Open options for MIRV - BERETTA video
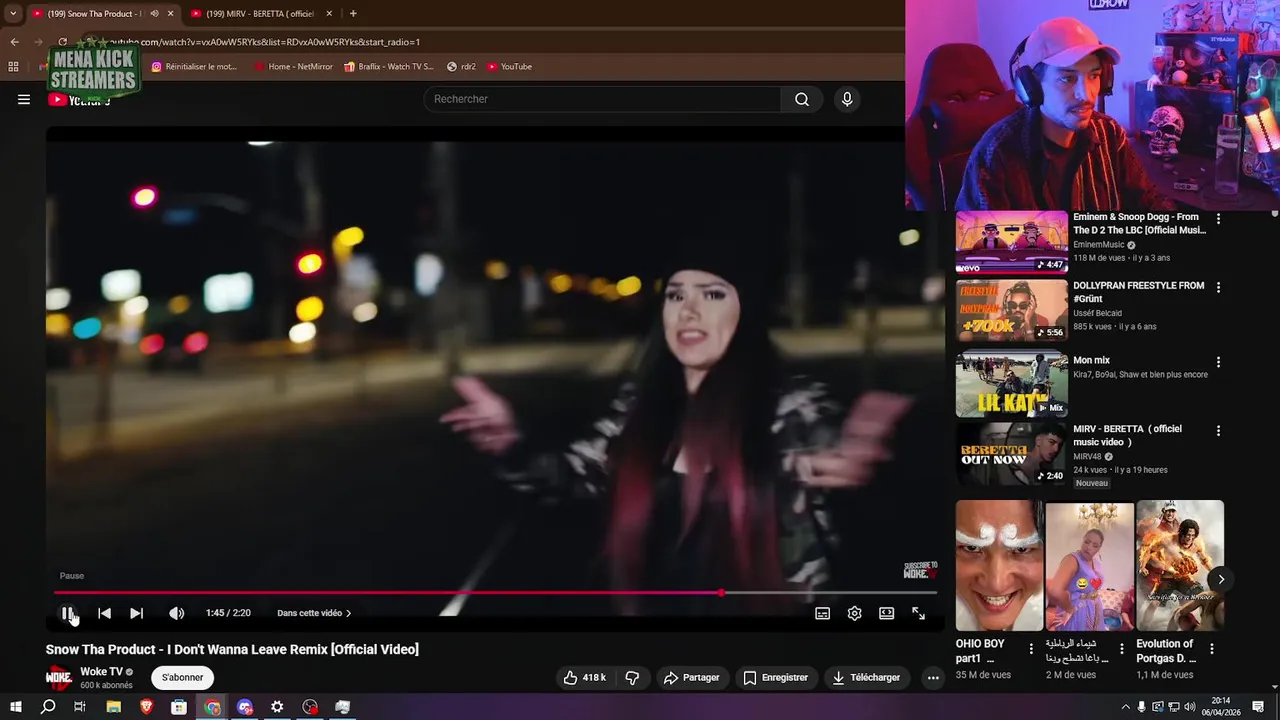This screenshot has height=720, width=1280. [x=1218, y=431]
